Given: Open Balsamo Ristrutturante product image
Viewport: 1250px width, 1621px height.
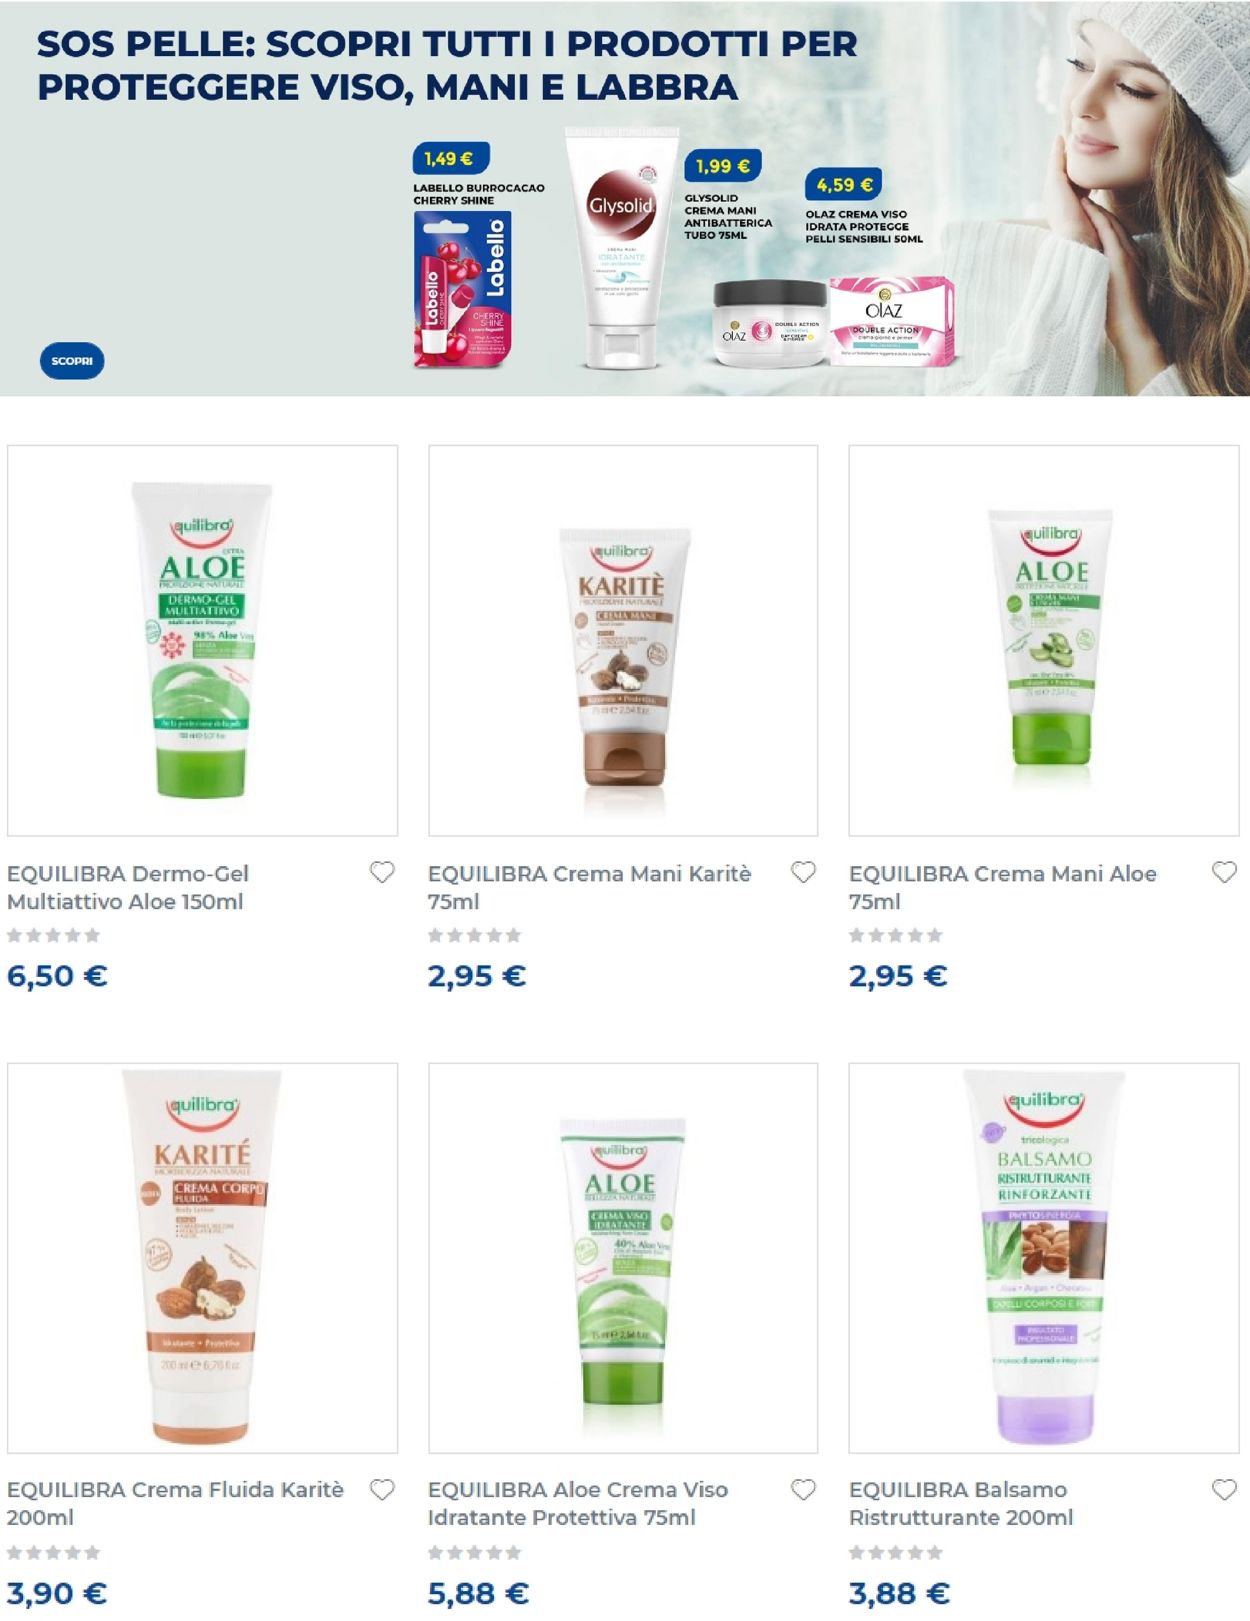Looking at the screenshot, I should pos(1044,1258).
